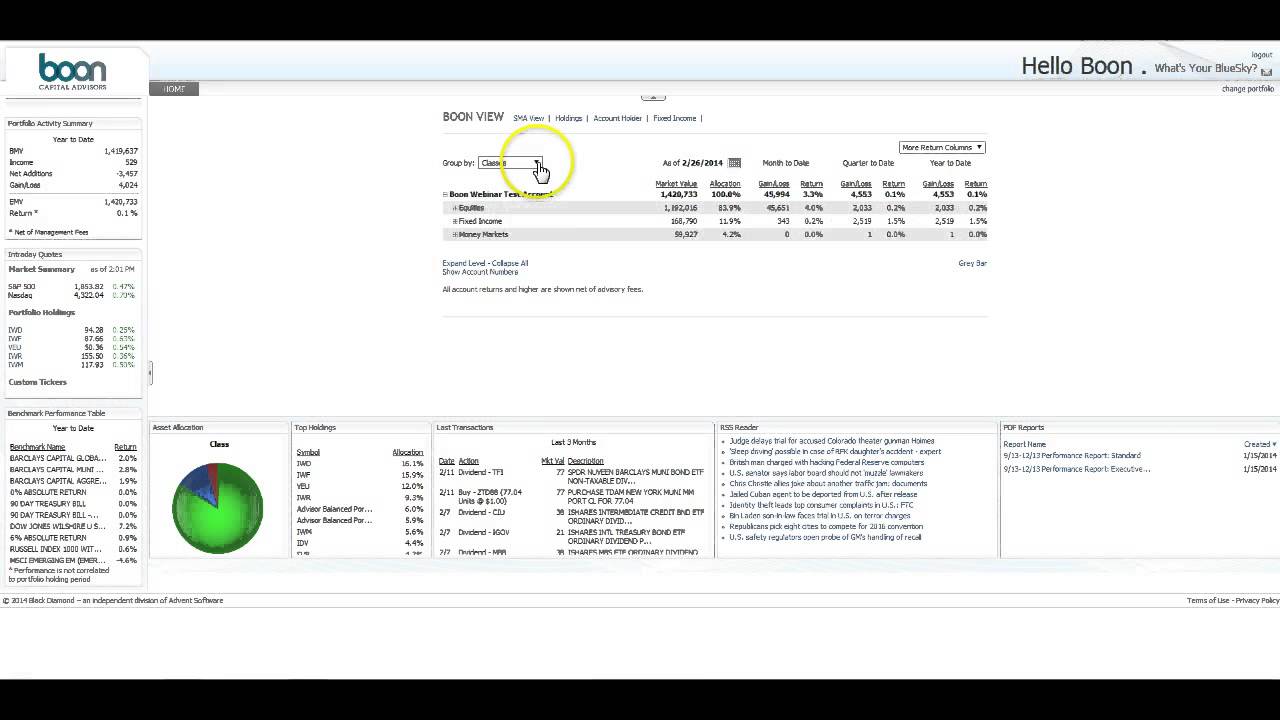Switch to SMA View
1280x720 pixels.
(528, 118)
